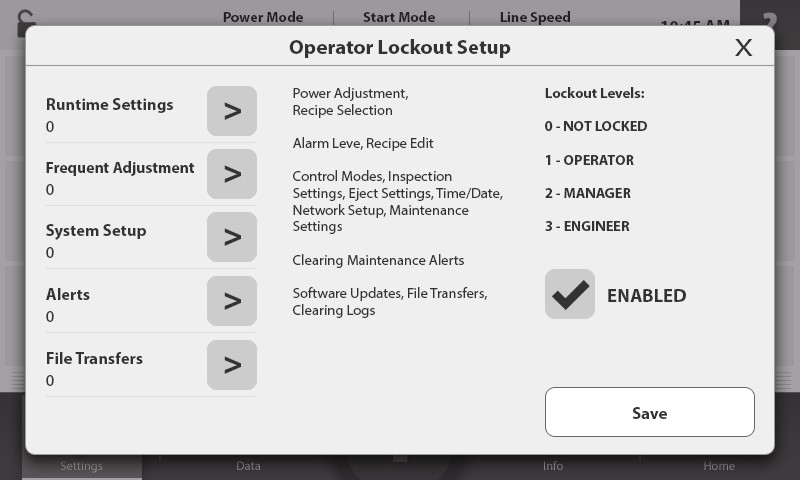
Task: Expand System Setup lockout level arrow
Action: [x=232, y=237]
